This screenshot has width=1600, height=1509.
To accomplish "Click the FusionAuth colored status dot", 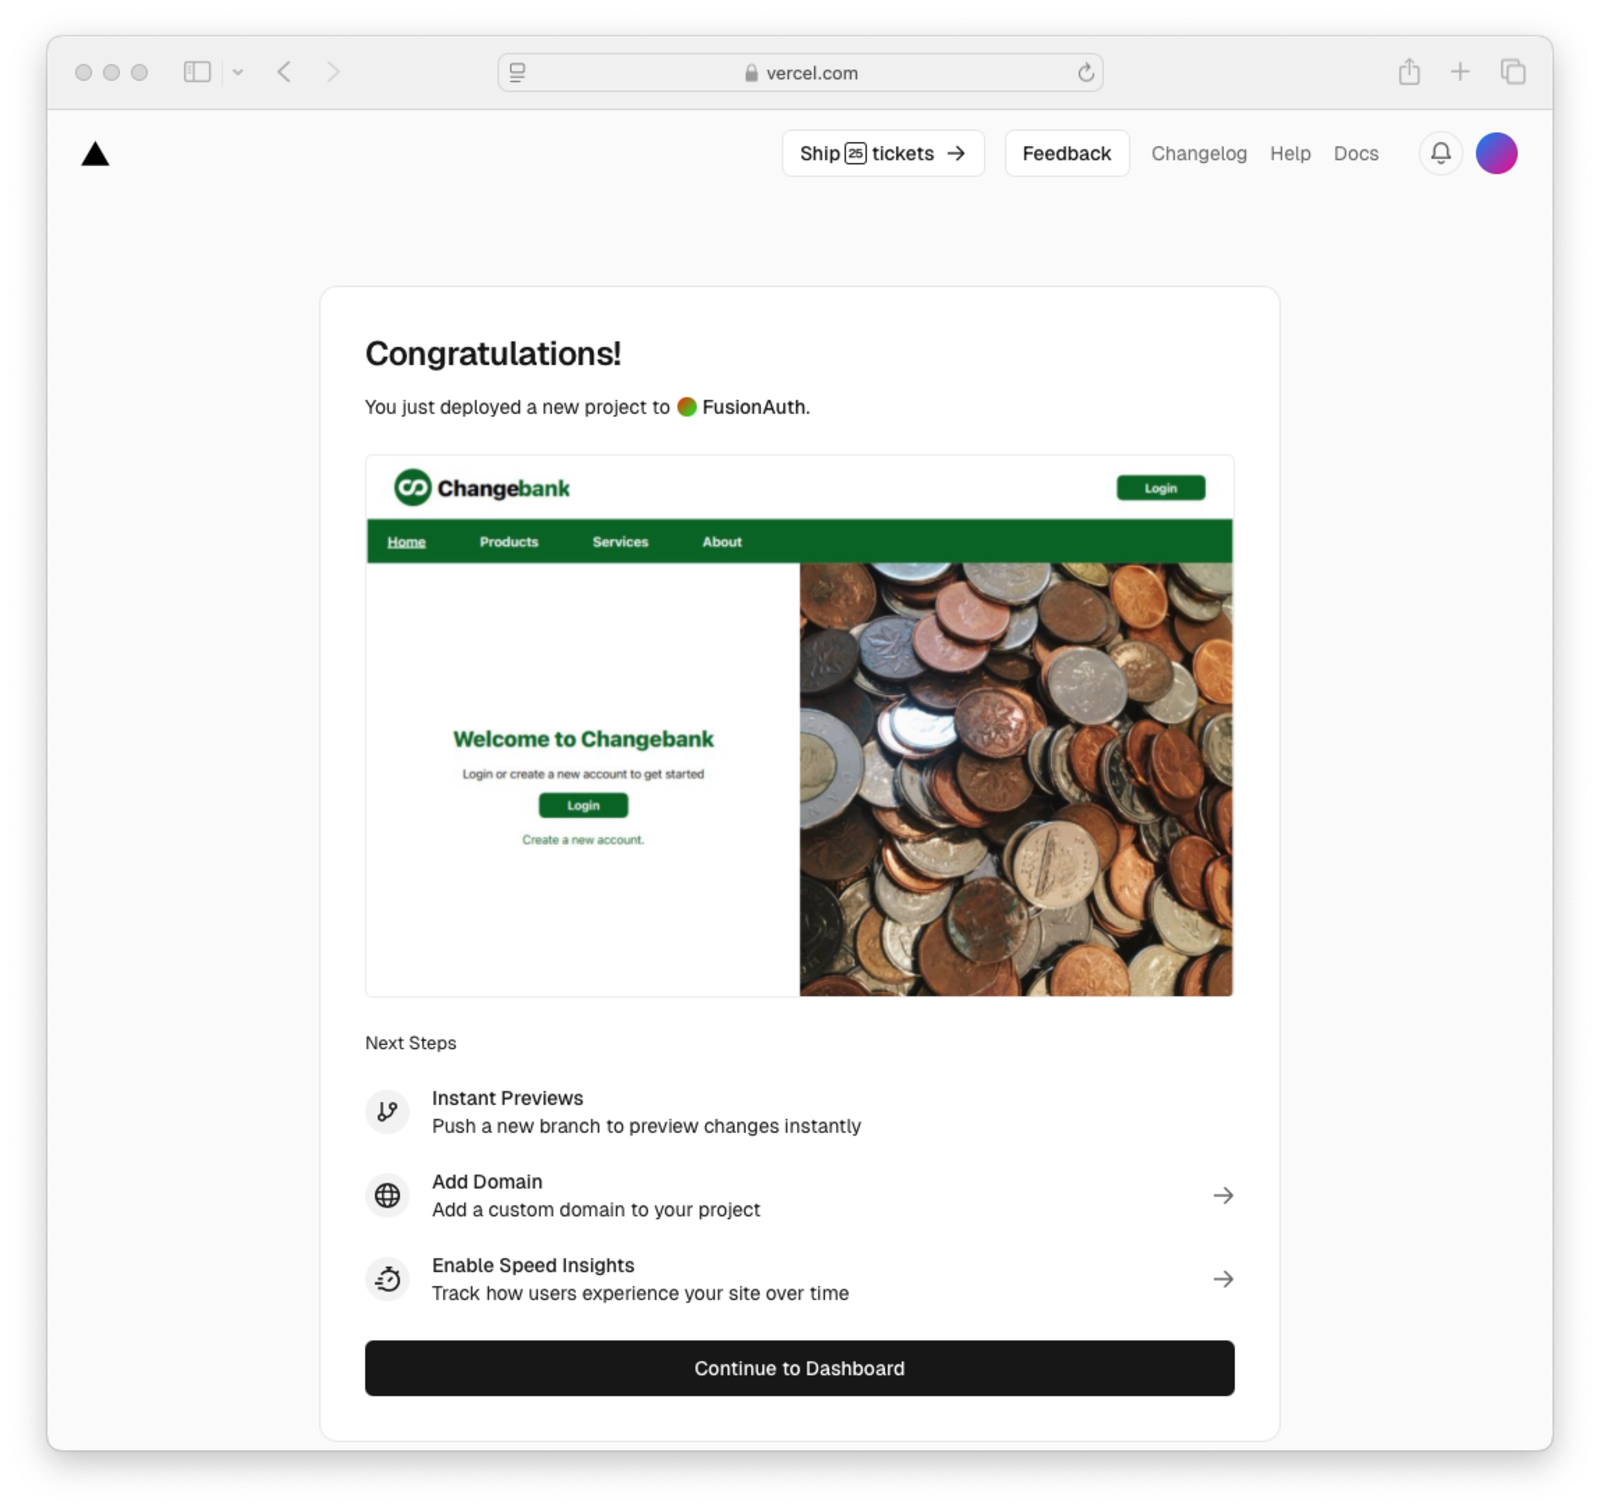I will point(687,407).
